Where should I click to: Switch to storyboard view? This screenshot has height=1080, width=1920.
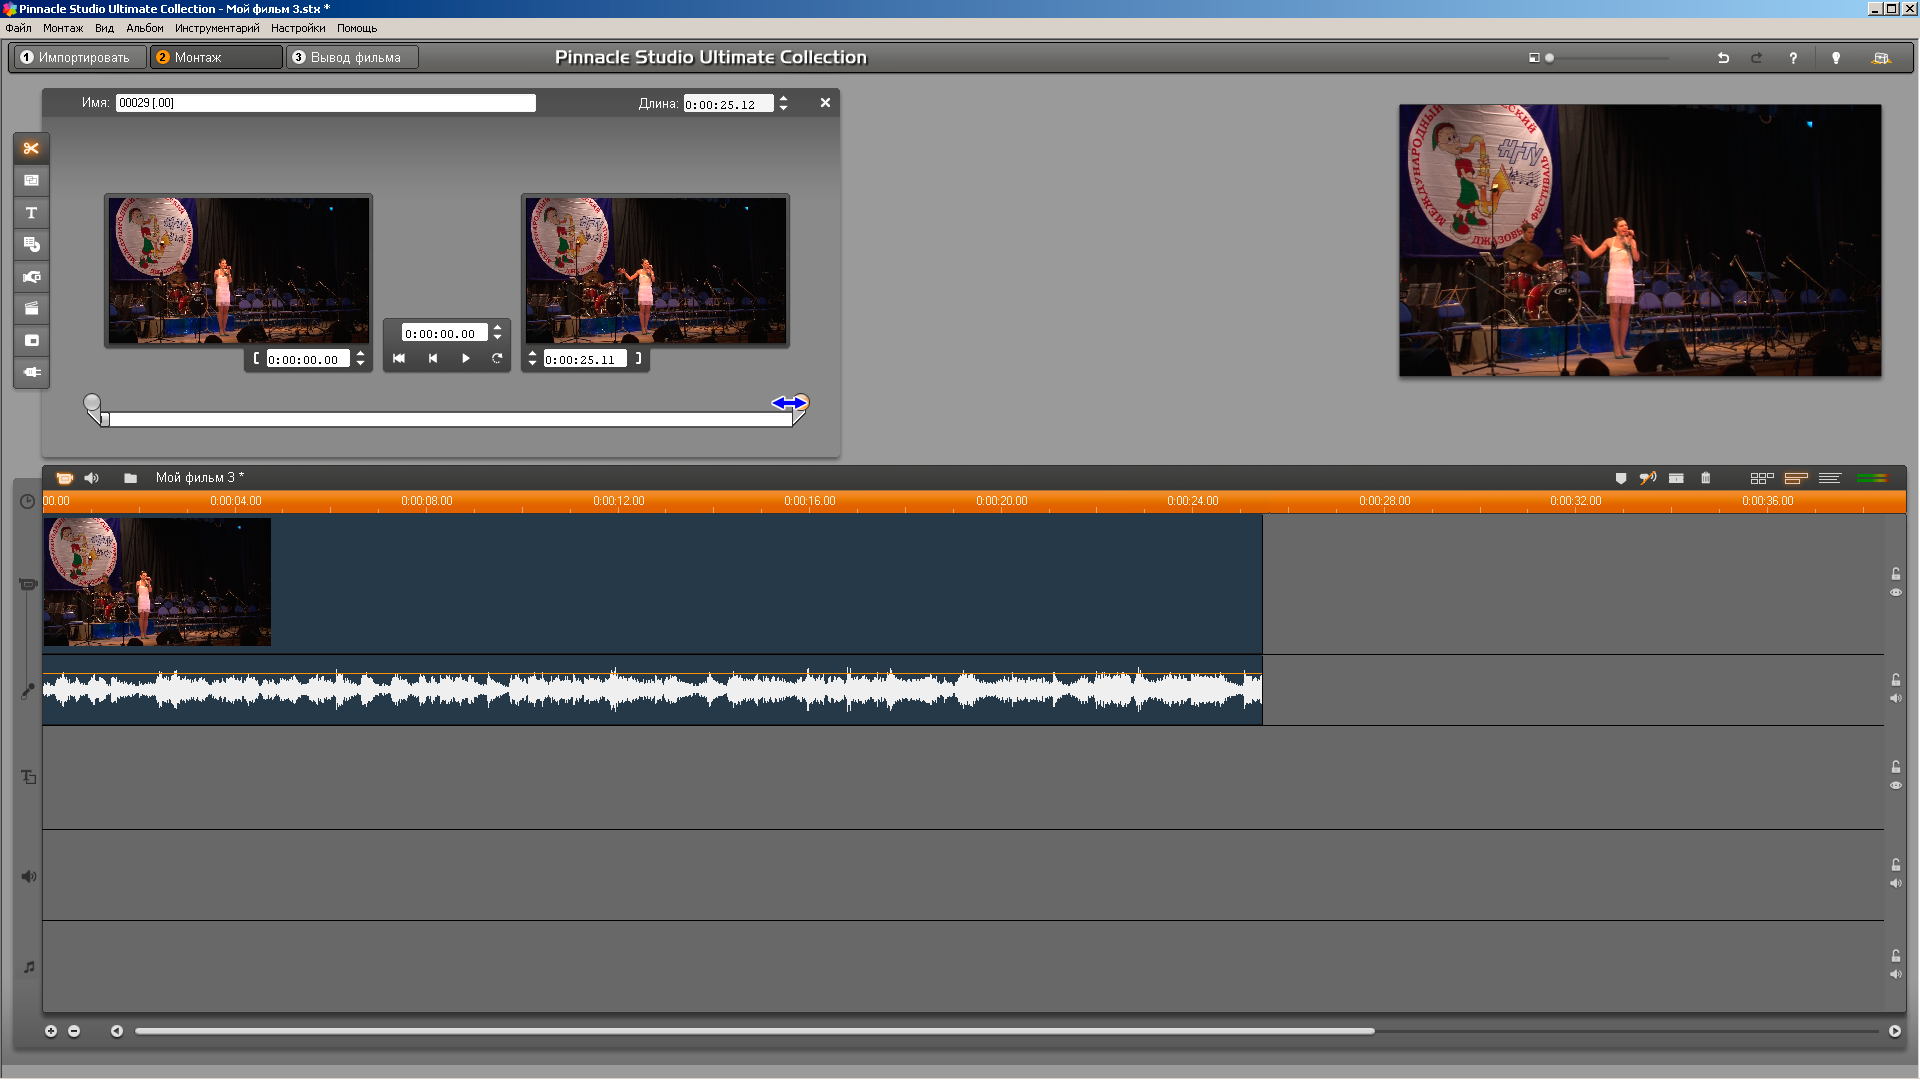pyautogui.click(x=1762, y=478)
